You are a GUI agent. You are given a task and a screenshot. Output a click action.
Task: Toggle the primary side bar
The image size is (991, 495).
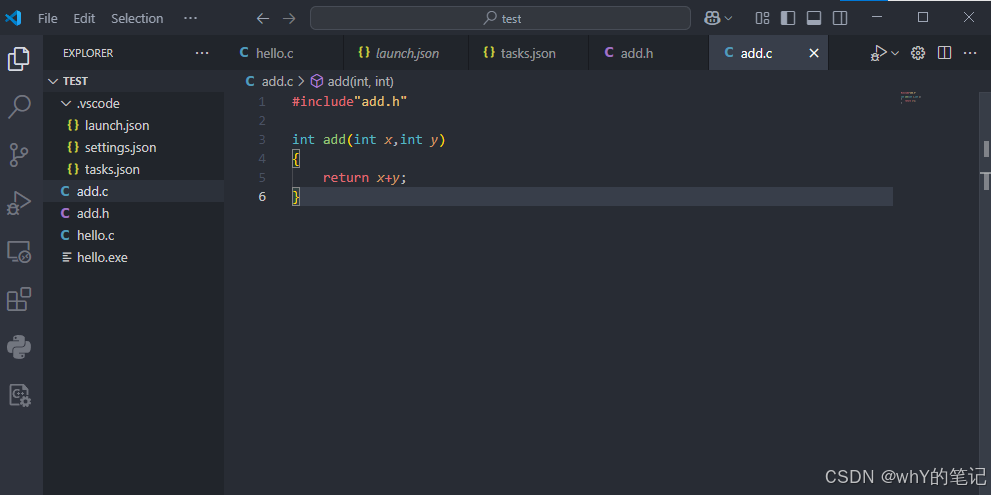click(788, 18)
